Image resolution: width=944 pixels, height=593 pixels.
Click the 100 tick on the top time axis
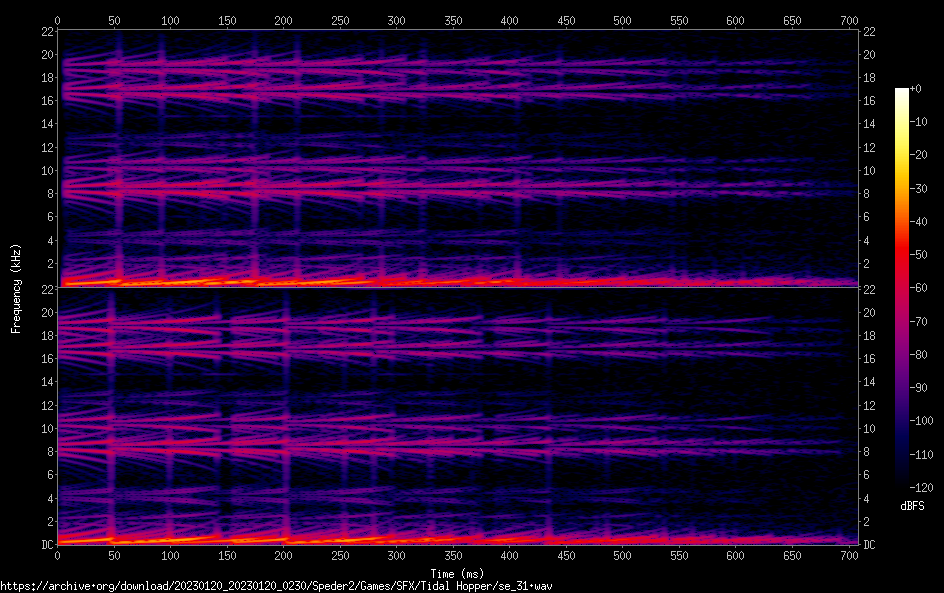170,20
